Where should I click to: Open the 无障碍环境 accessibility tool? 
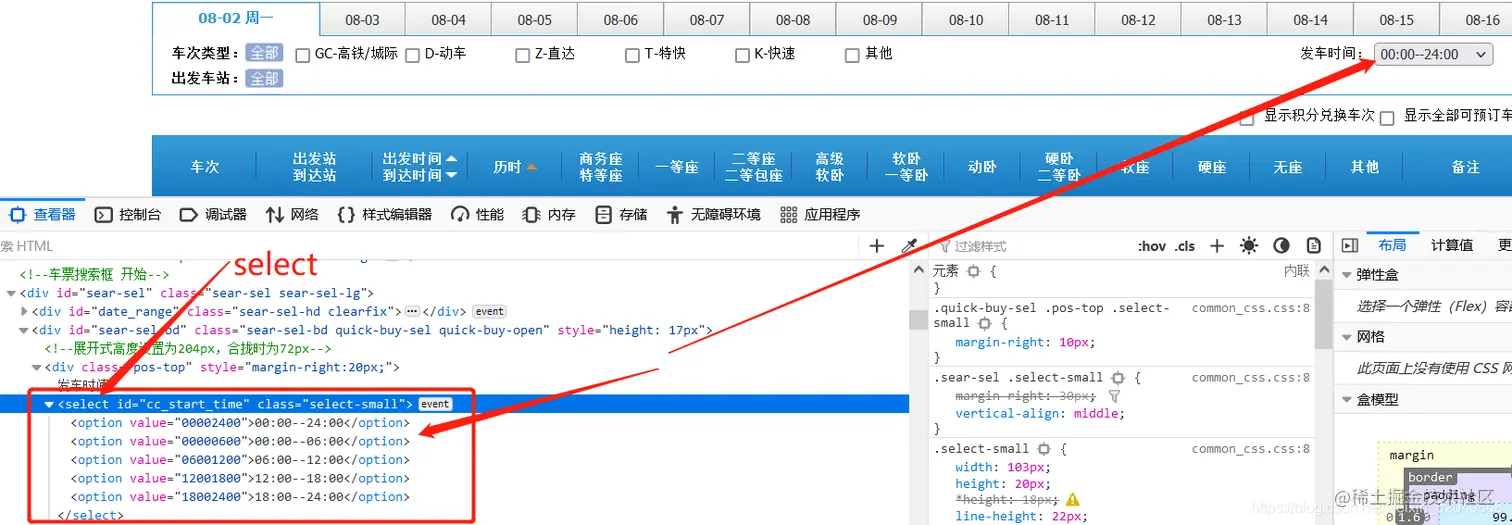(713, 214)
